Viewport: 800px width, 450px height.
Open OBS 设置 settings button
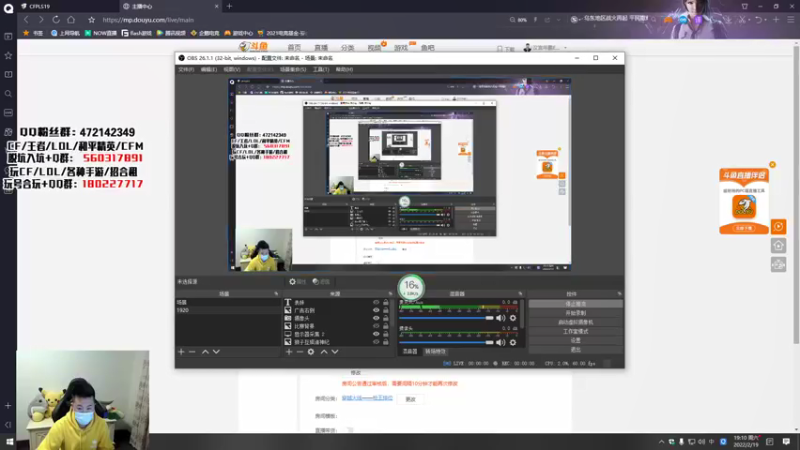click(x=576, y=340)
